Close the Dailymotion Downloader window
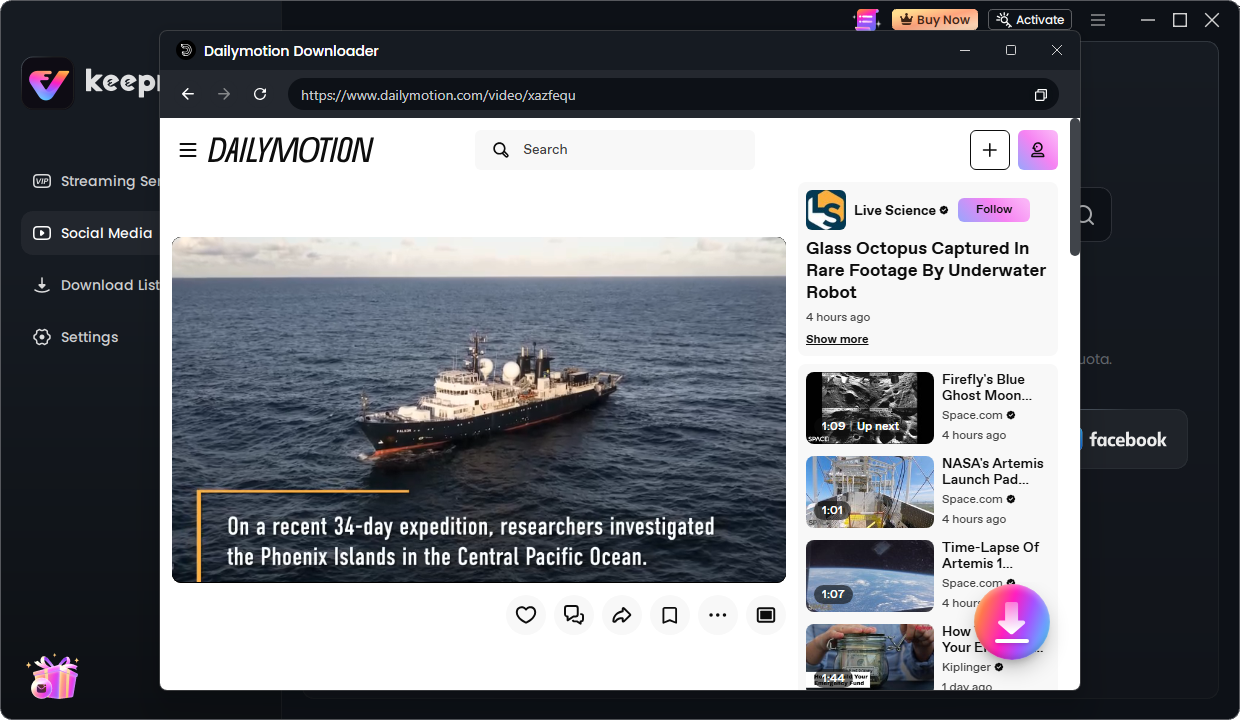This screenshot has width=1240, height=720. pos(1057,50)
